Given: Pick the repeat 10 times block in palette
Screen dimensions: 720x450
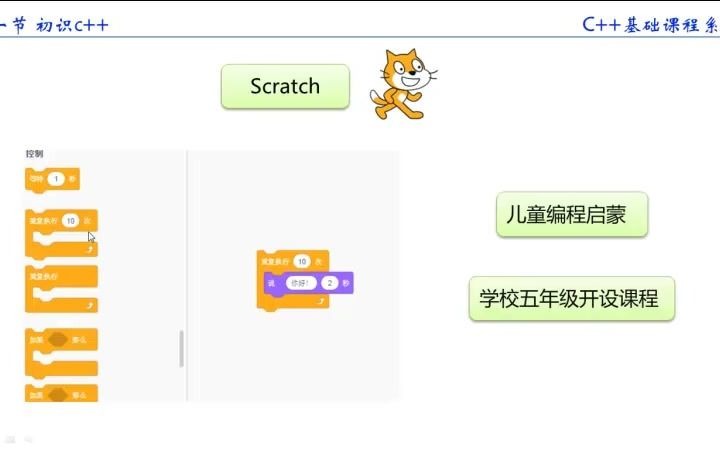Looking at the screenshot, I should (61, 234).
